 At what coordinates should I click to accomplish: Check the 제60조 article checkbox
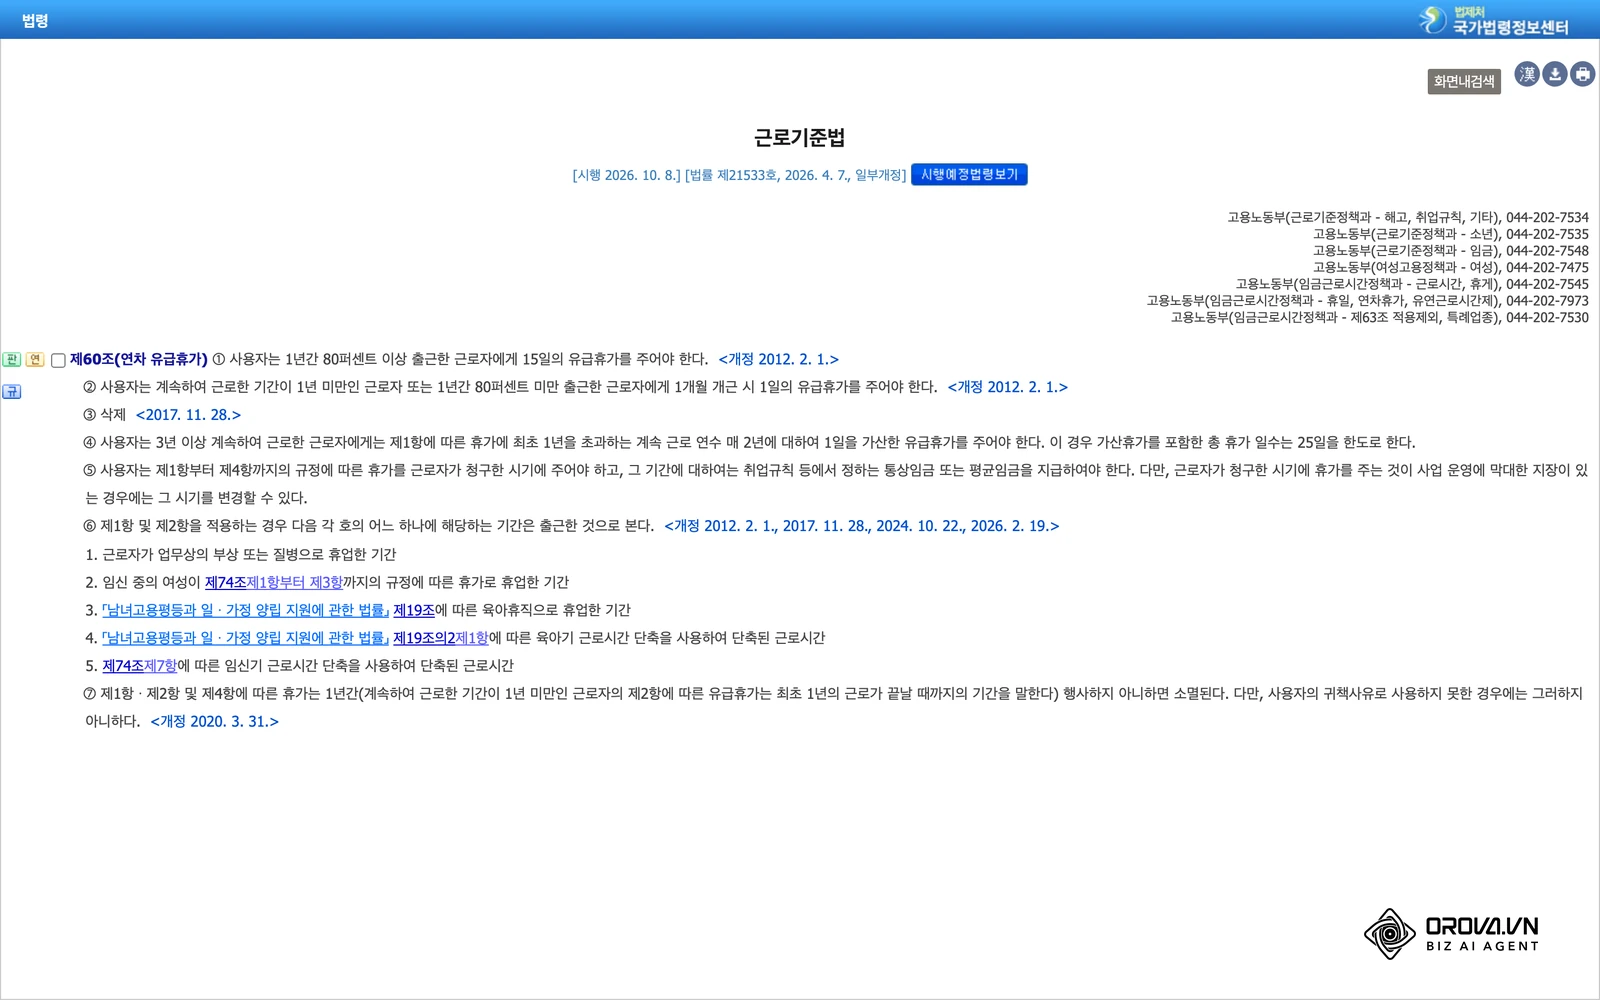coord(58,360)
